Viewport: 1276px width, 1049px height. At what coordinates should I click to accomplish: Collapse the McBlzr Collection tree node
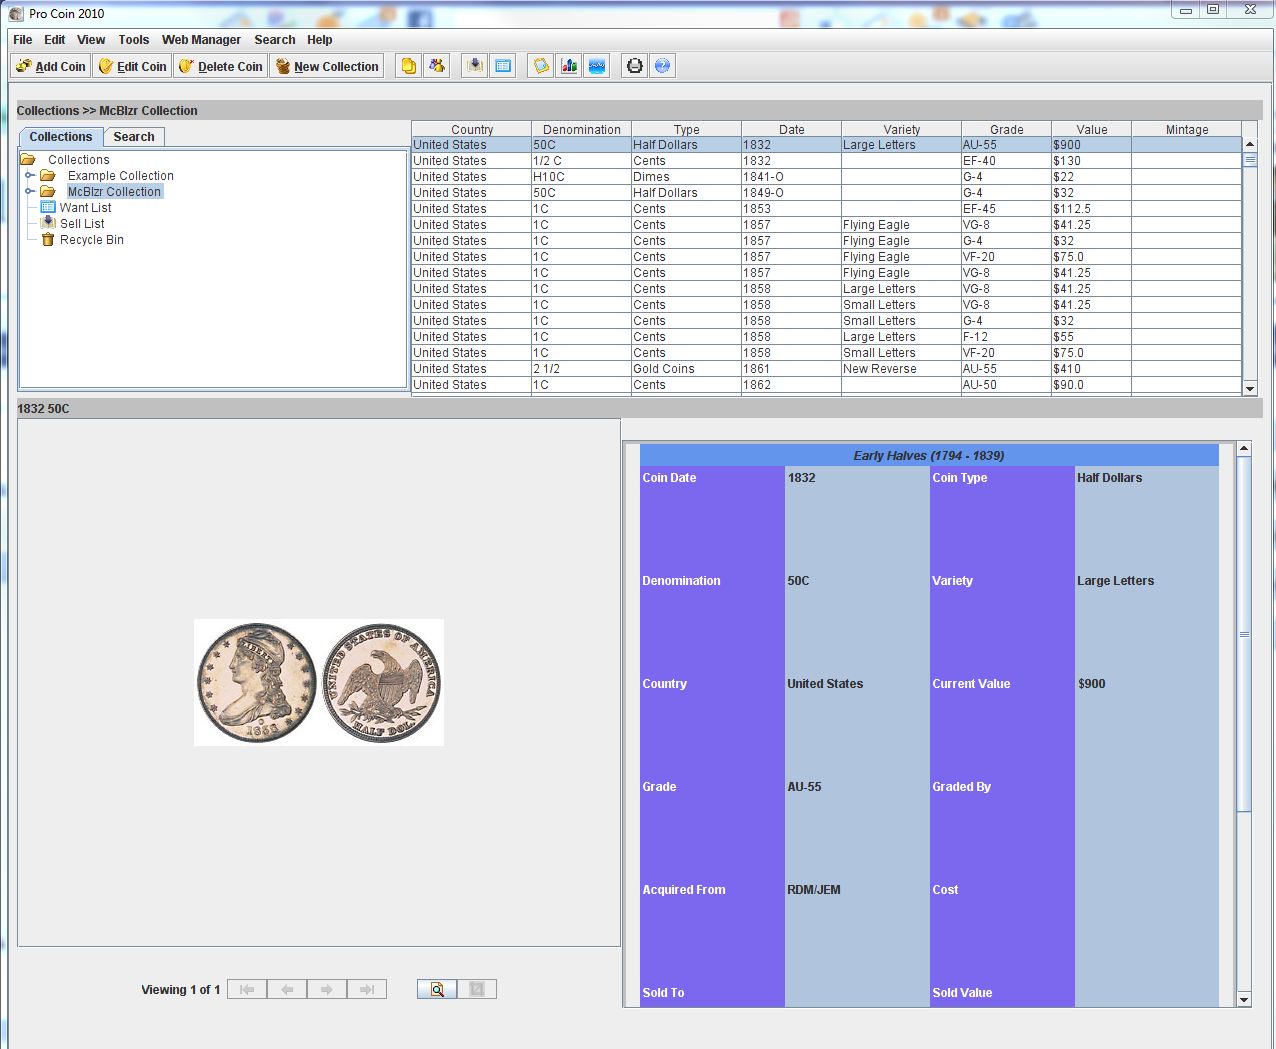30,192
